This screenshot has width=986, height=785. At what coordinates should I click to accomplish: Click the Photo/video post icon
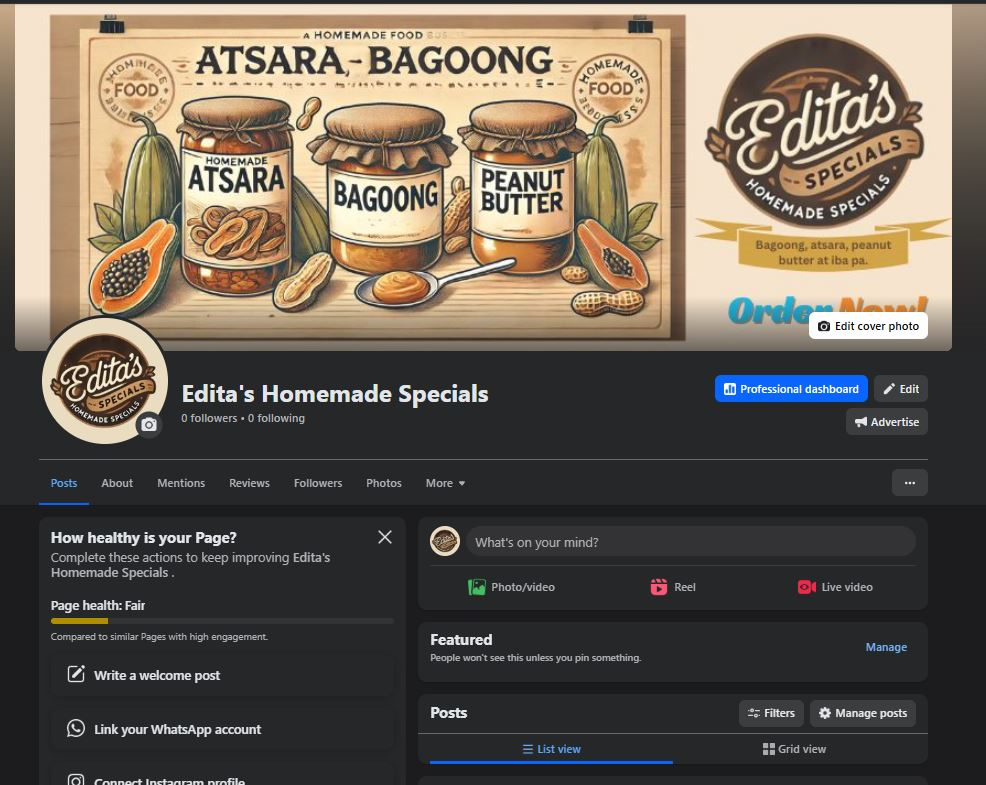pyautogui.click(x=477, y=587)
